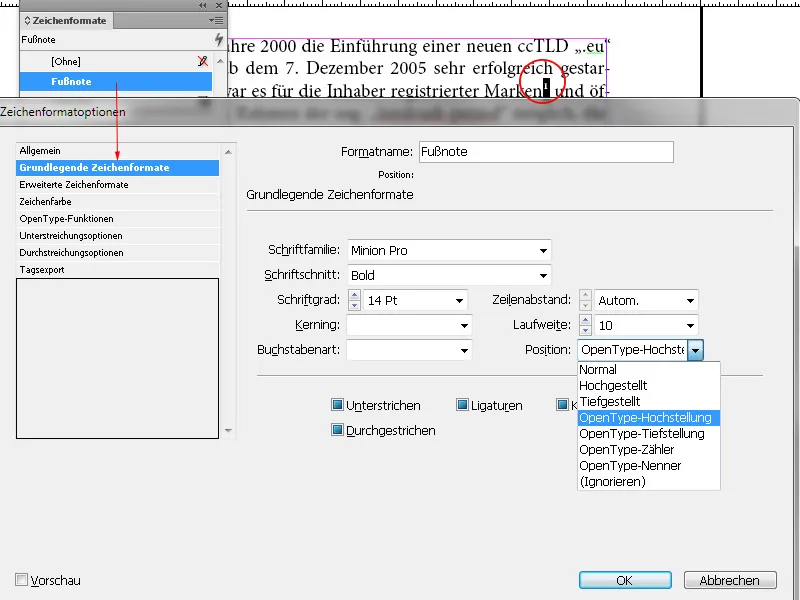Open the Schriftfamilie dropdown
Image resolution: width=800 pixels, height=600 pixels.
543,251
